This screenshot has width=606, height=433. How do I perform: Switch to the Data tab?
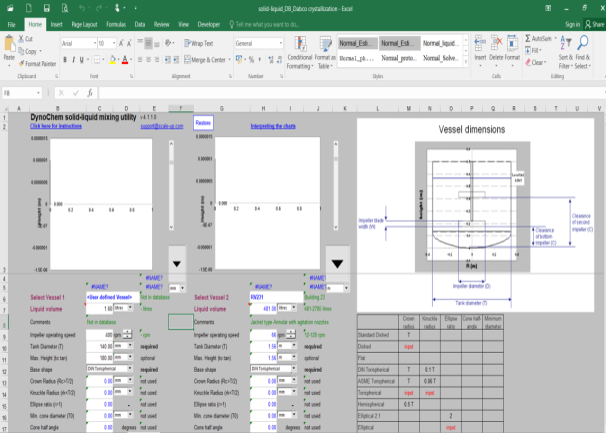coord(140,25)
